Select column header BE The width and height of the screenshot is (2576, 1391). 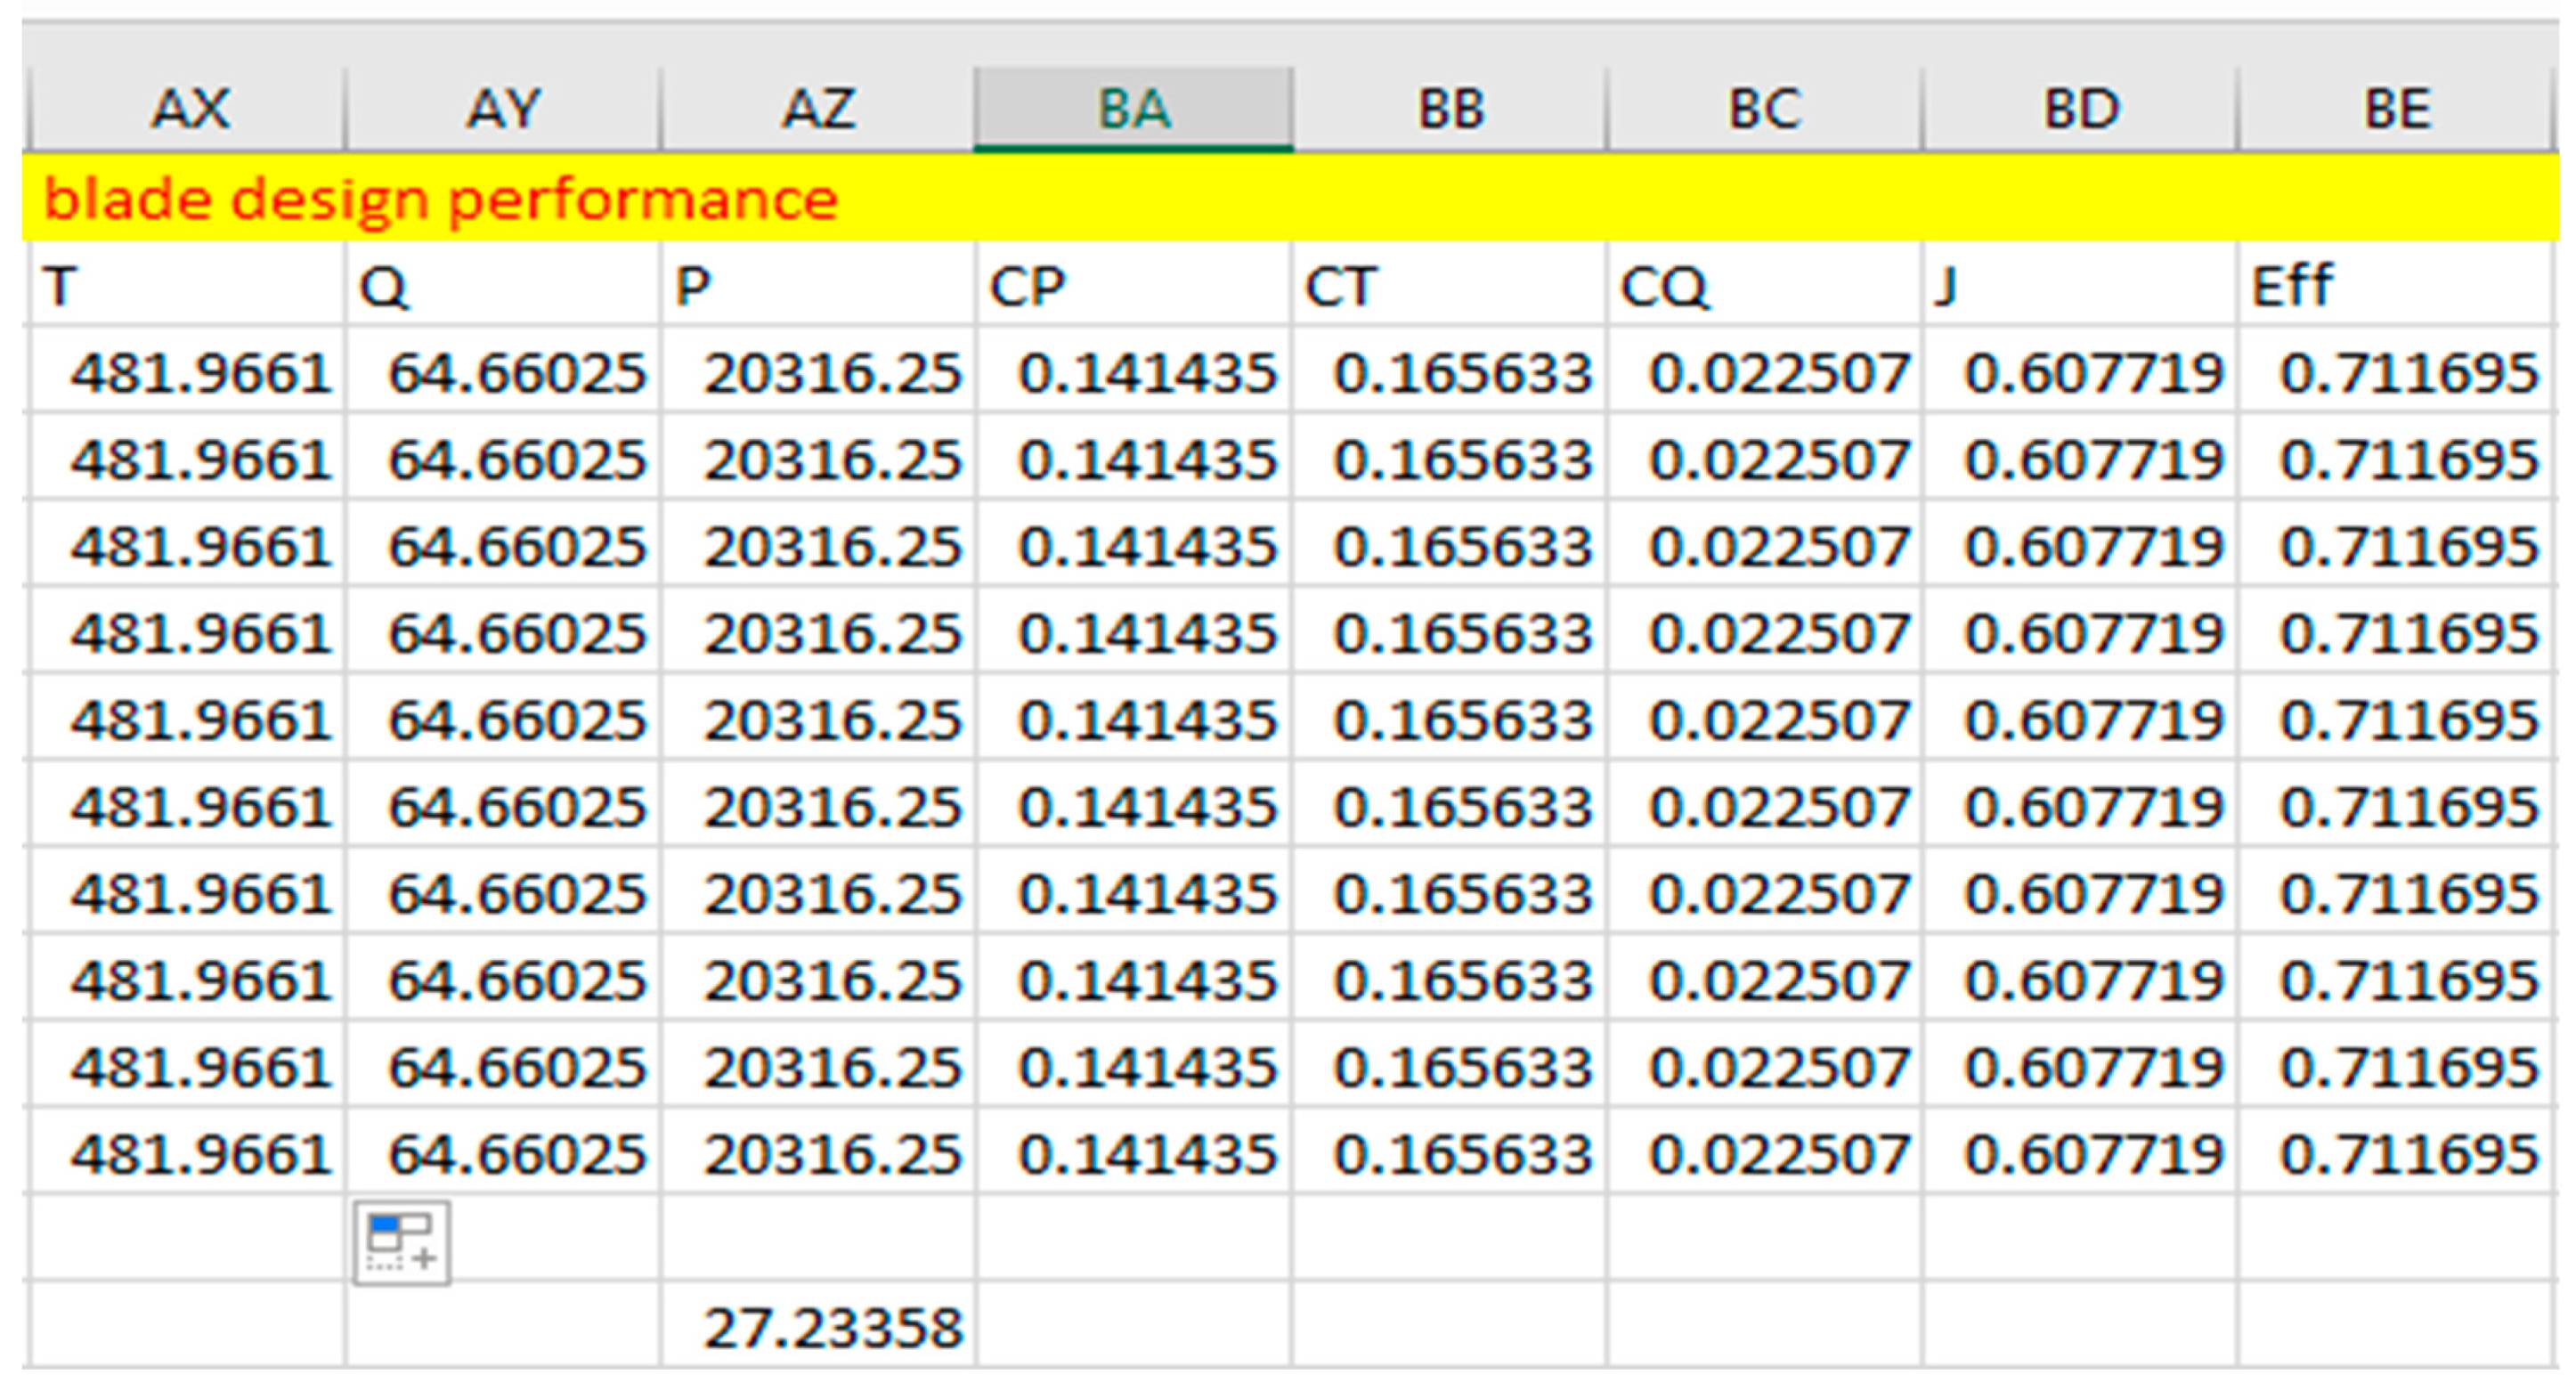[2395, 109]
